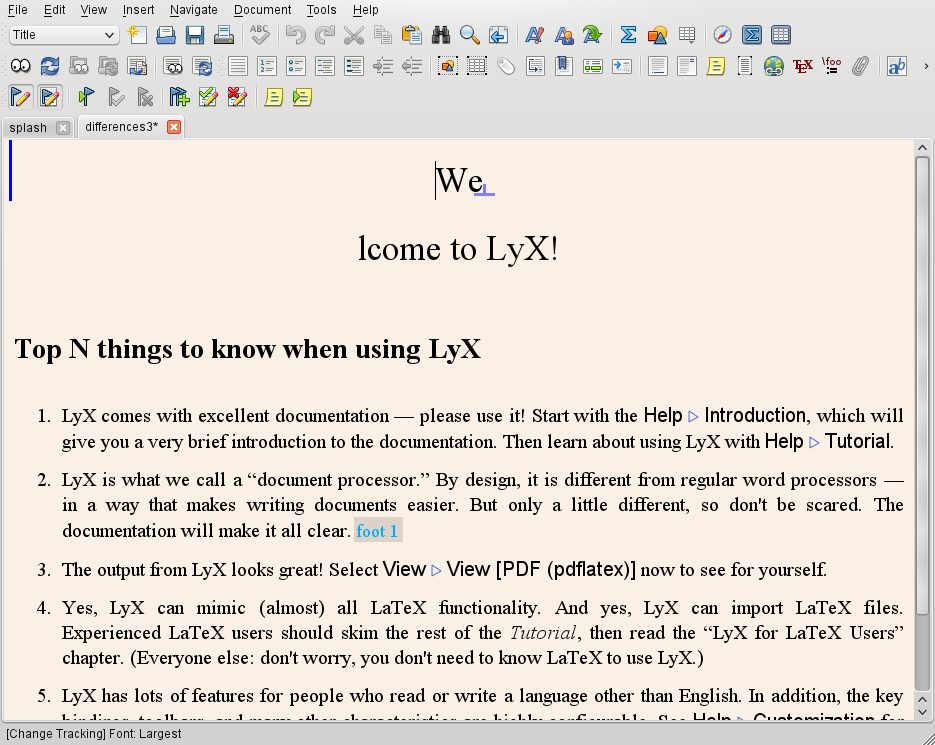Open the Title paragraph style dropdown
The image size is (935, 745).
[x=64, y=35]
